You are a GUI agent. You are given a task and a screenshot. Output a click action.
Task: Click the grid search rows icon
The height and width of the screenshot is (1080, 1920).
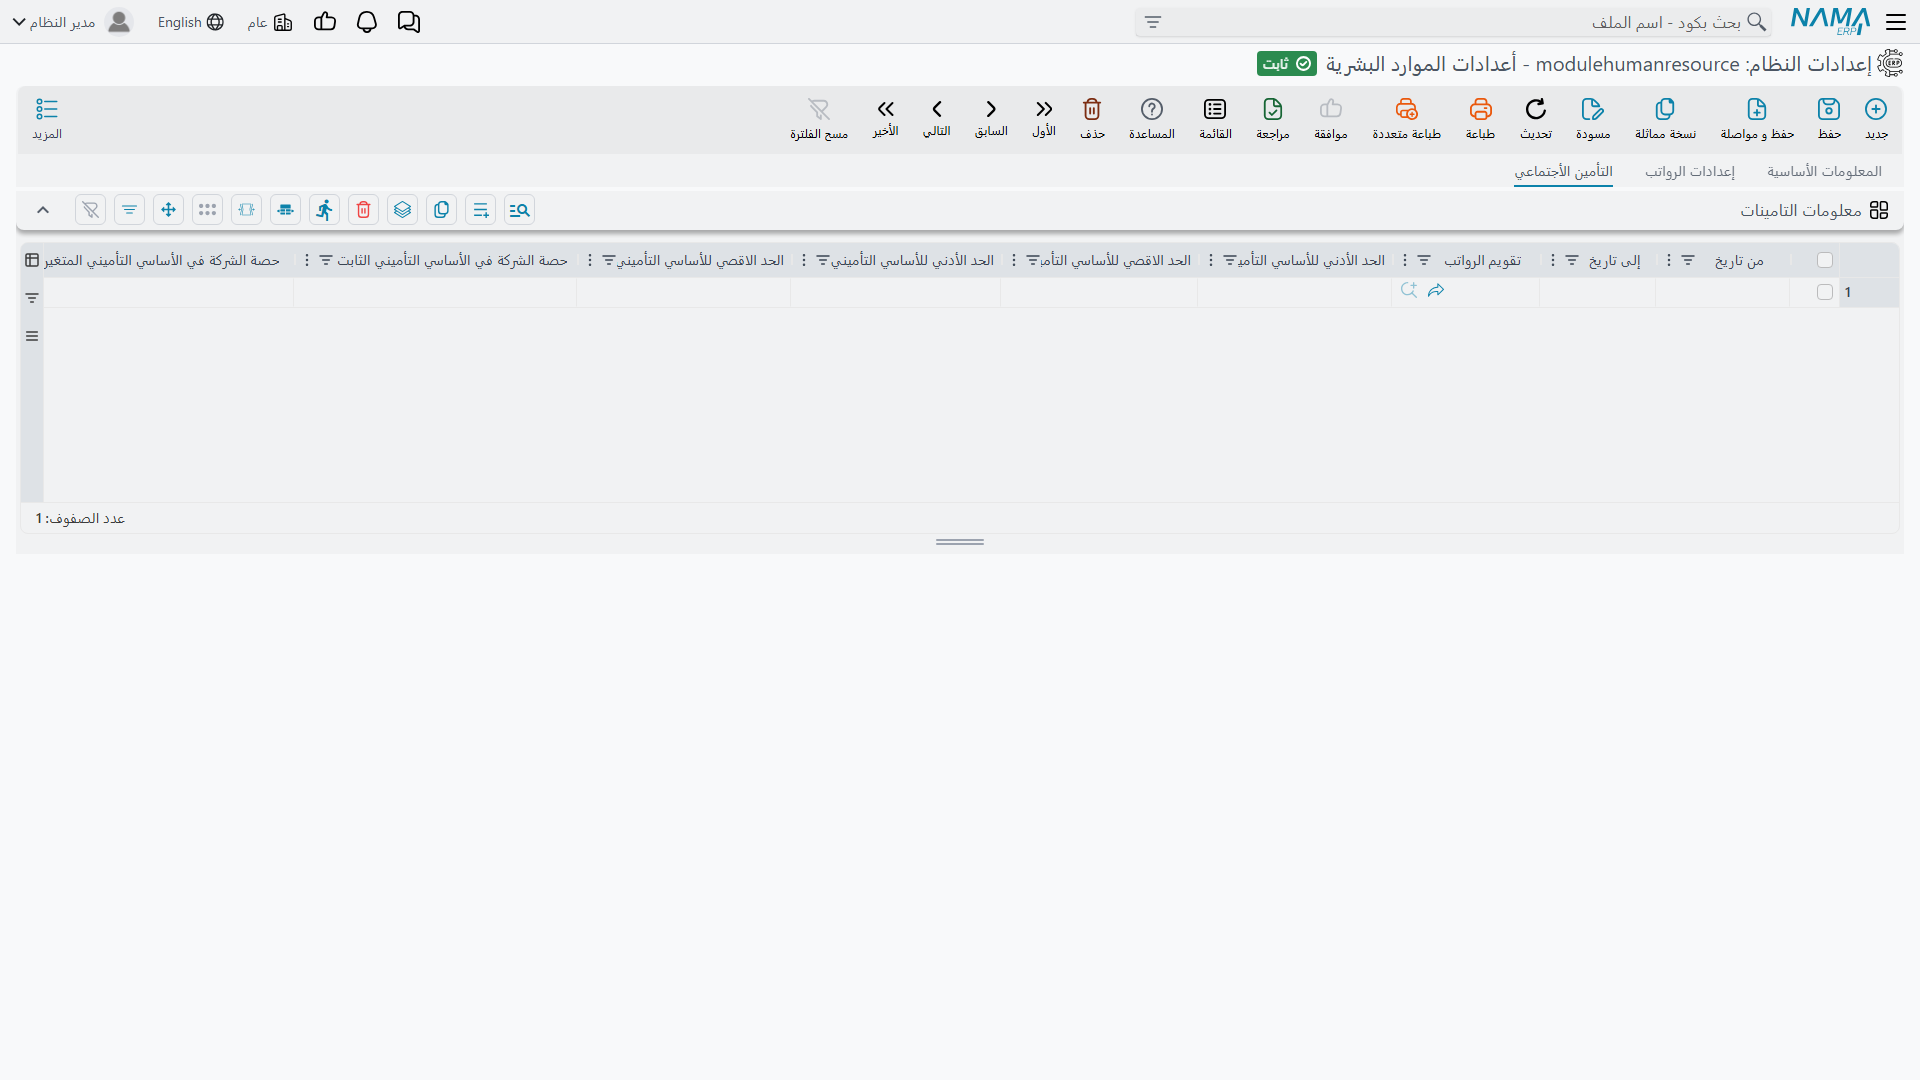pos(519,210)
